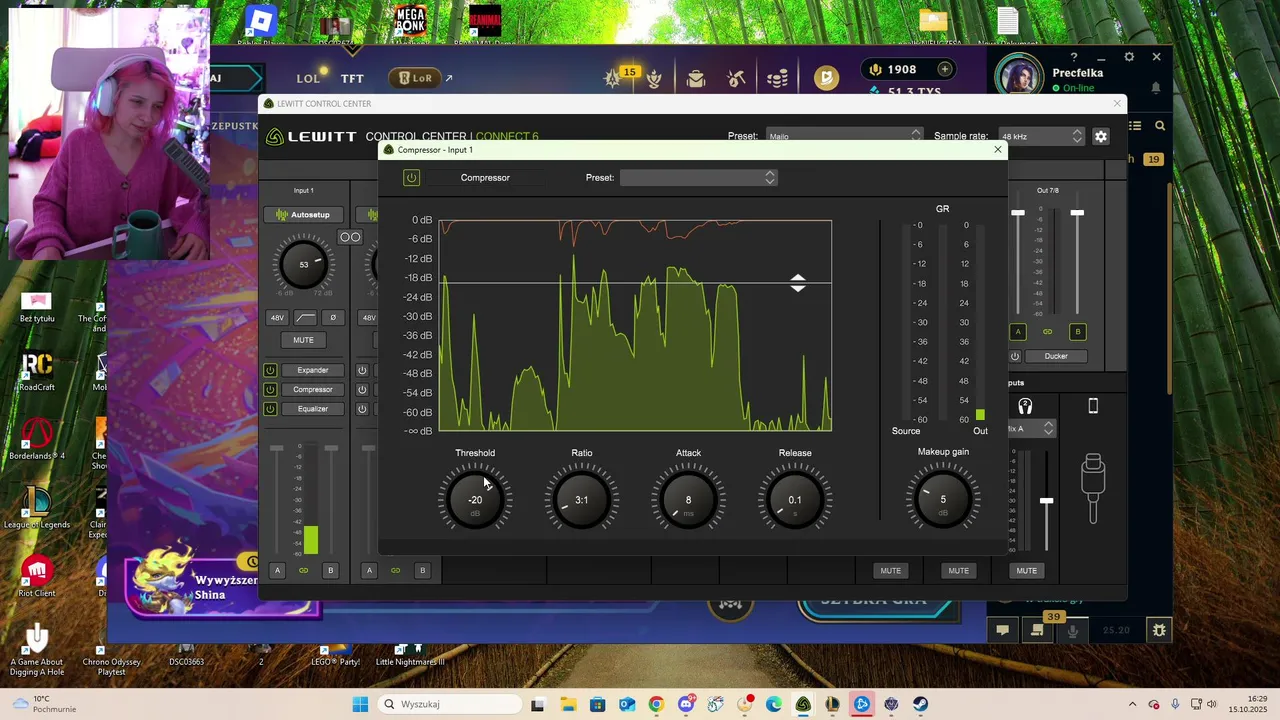Open the Lewitt settings gear

point(1101,136)
